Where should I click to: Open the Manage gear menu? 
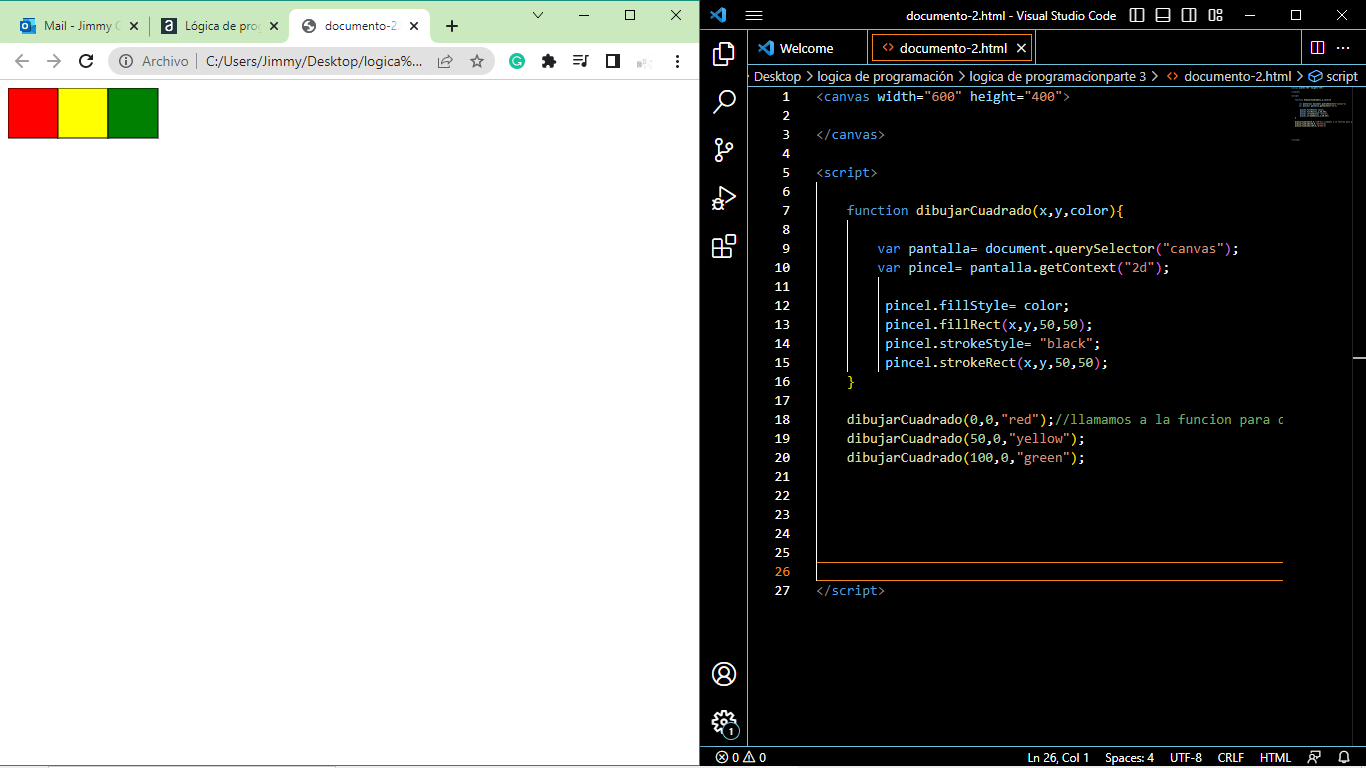coord(724,722)
